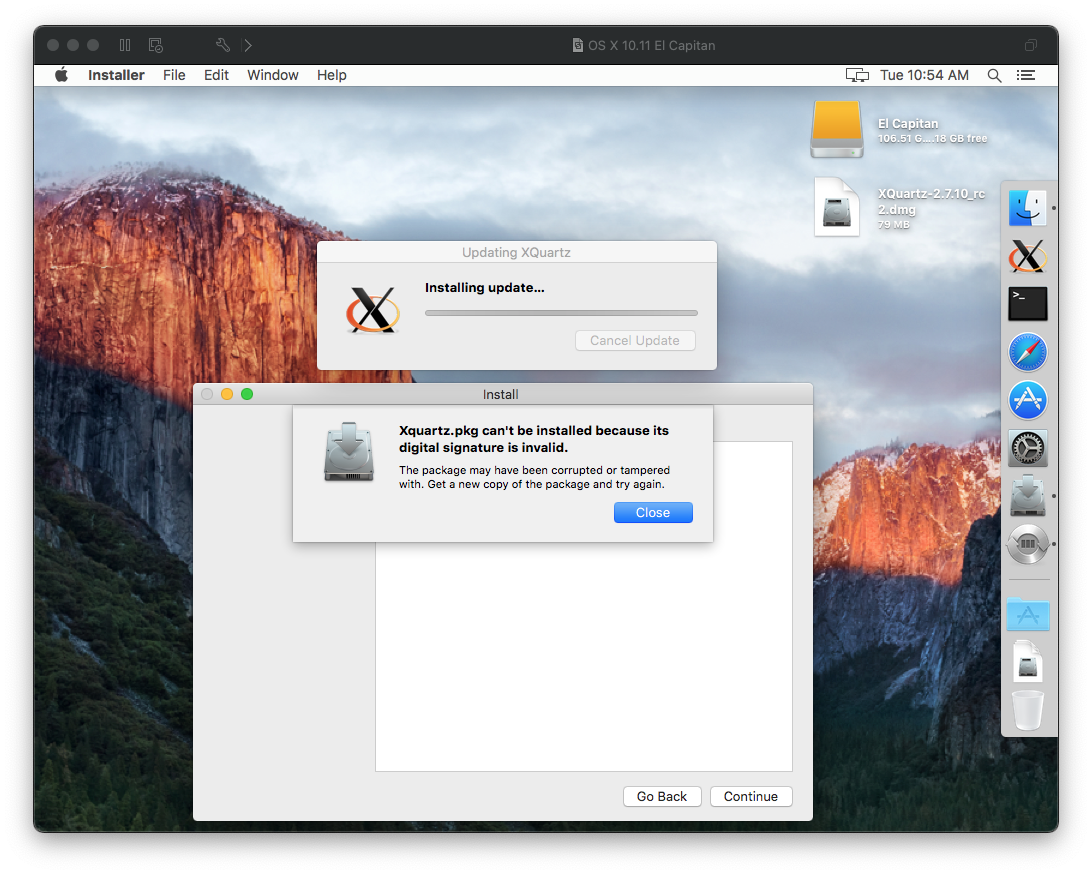
Task: Click the VM window resize icon top right
Action: point(1031,45)
